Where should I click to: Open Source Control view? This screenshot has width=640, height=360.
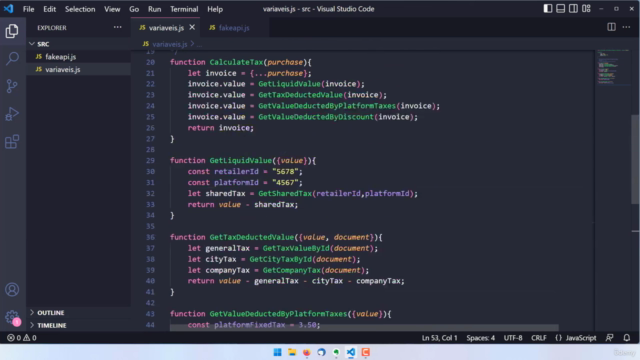[12, 86]
